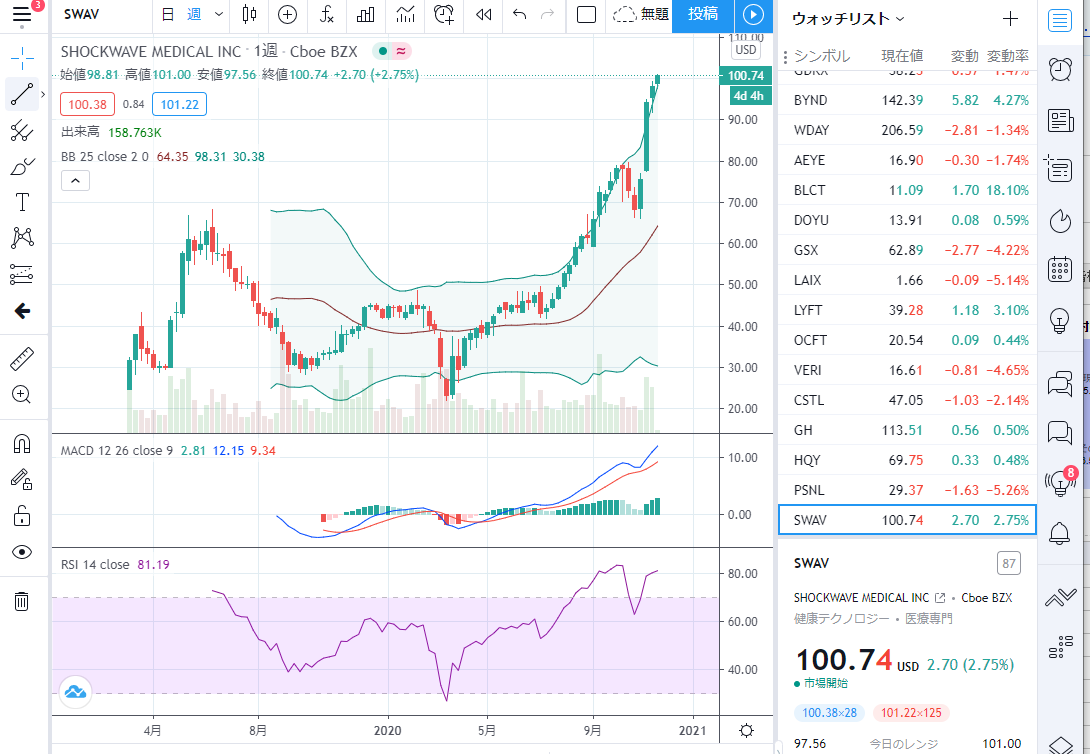Toggle magnet mode
The width and height of the screenshot is (1090, 754).
tap(22, 443)
